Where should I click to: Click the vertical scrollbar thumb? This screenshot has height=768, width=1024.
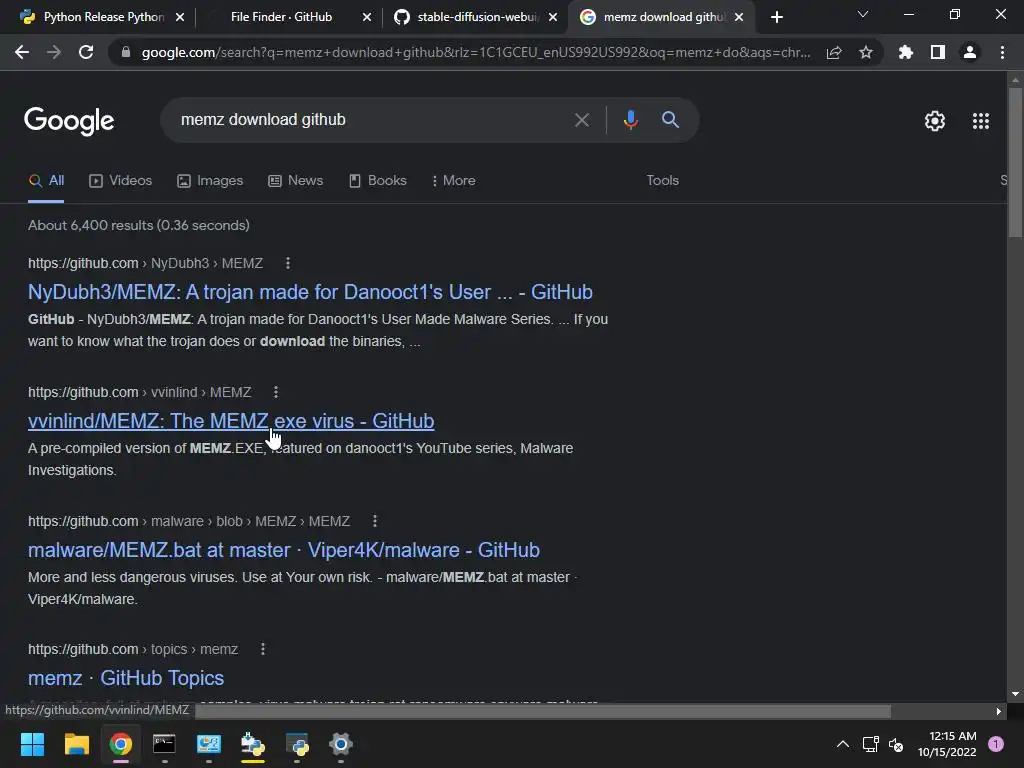click(x=1015, y=163)
